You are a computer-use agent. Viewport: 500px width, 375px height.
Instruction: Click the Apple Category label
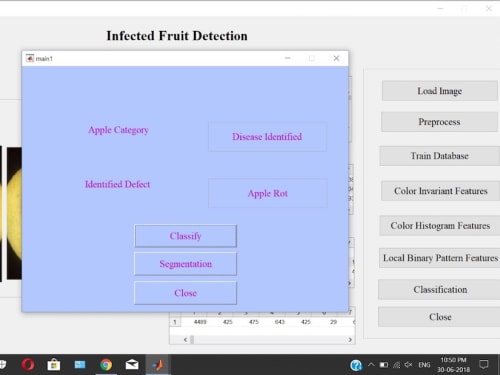118,130
